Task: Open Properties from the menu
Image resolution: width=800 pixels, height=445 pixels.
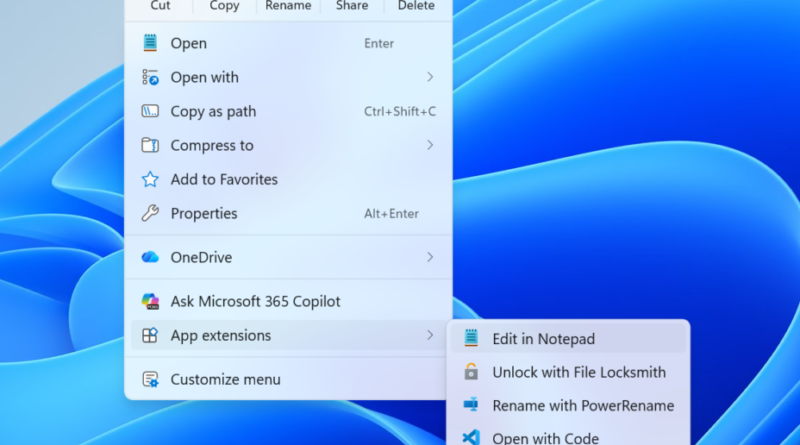Action: pos(288,213)
